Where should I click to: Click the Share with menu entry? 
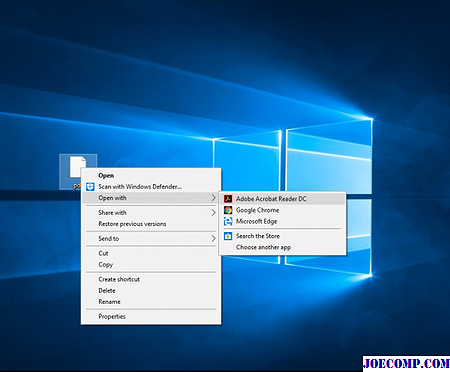coord(151,213)
